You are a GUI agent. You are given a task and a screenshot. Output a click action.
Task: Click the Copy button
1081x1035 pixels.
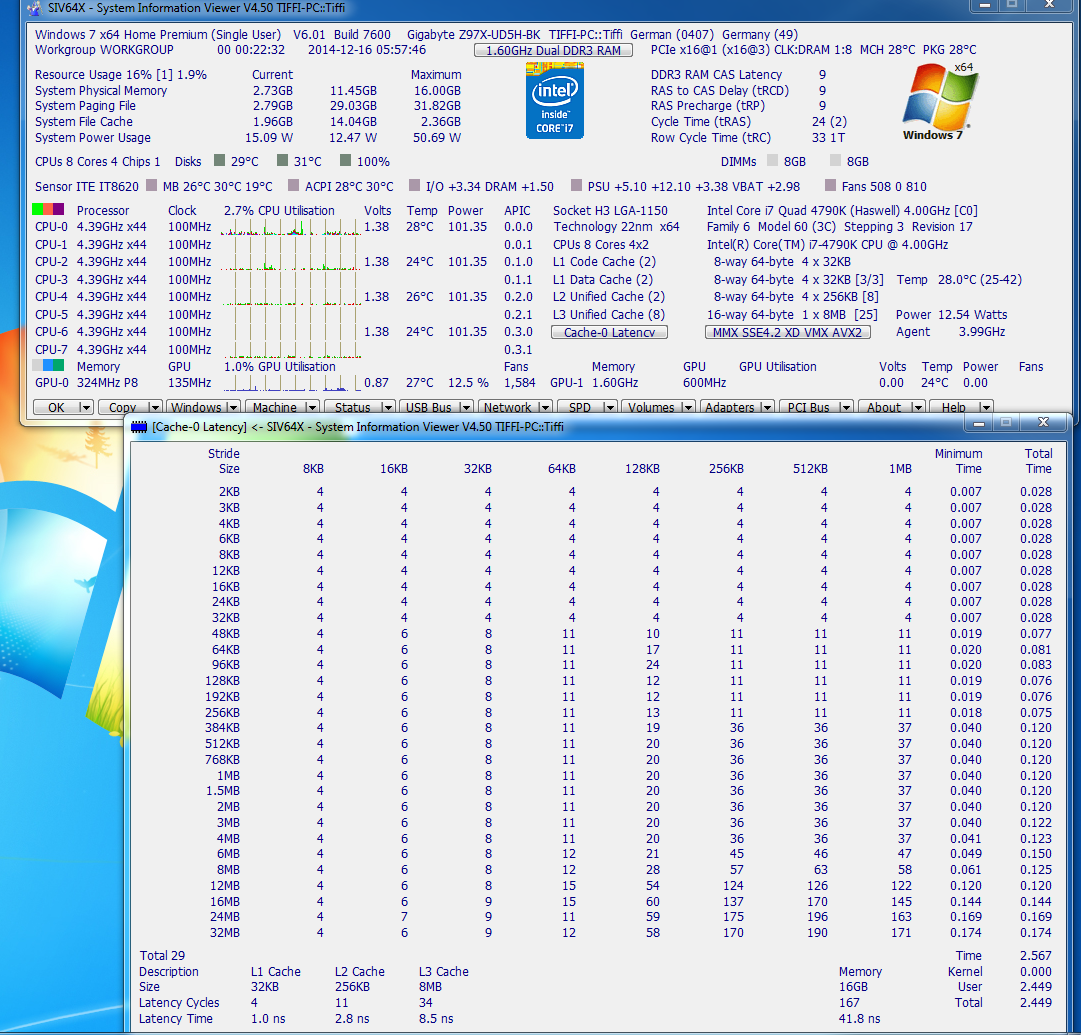pos(123,407)
